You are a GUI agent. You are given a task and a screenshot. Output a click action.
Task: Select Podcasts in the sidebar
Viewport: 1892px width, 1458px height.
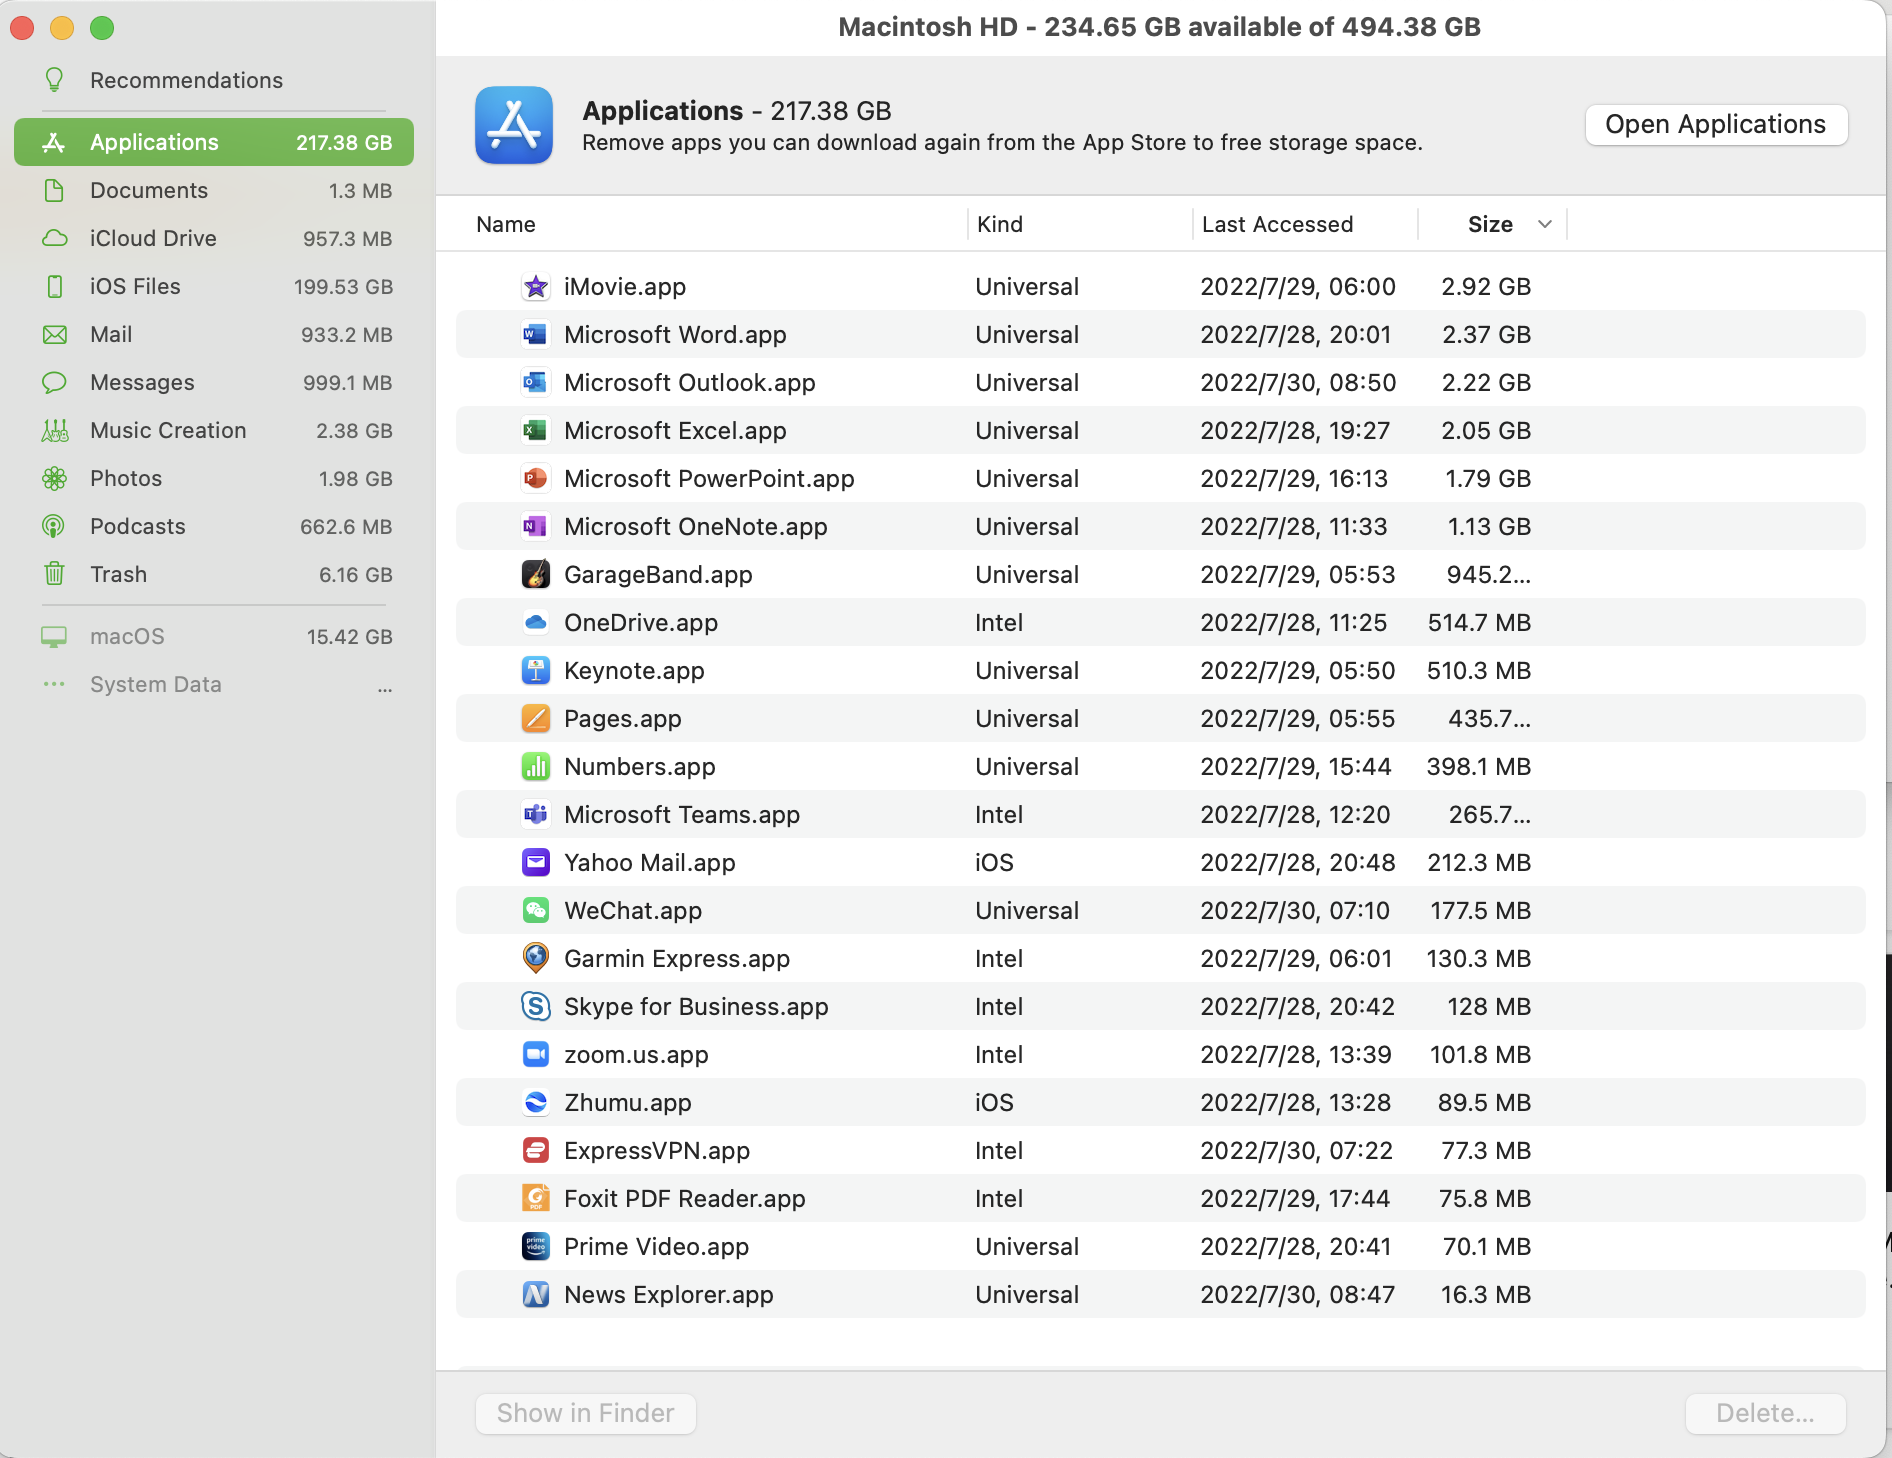[x=214, y=527]
